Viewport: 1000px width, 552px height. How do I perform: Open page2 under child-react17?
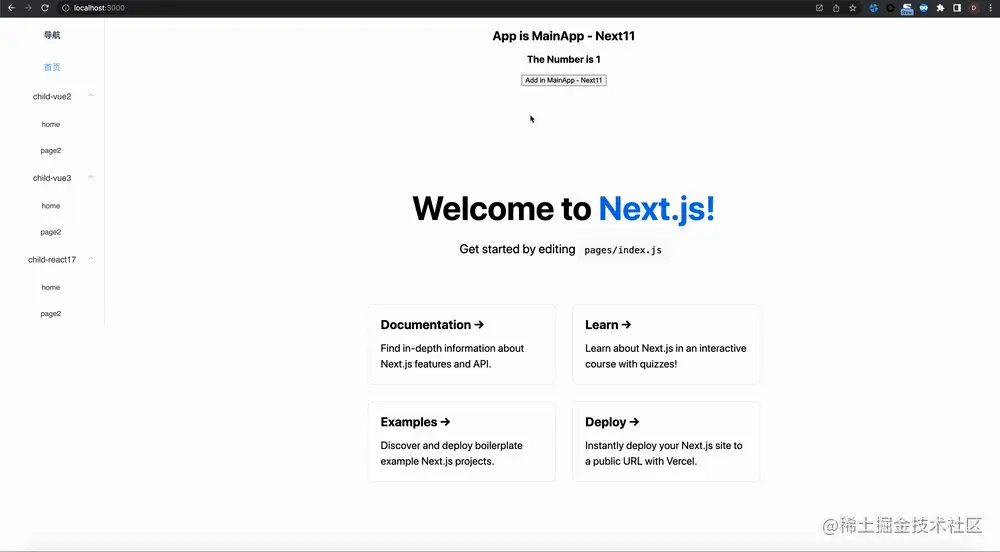click(51, 314)
